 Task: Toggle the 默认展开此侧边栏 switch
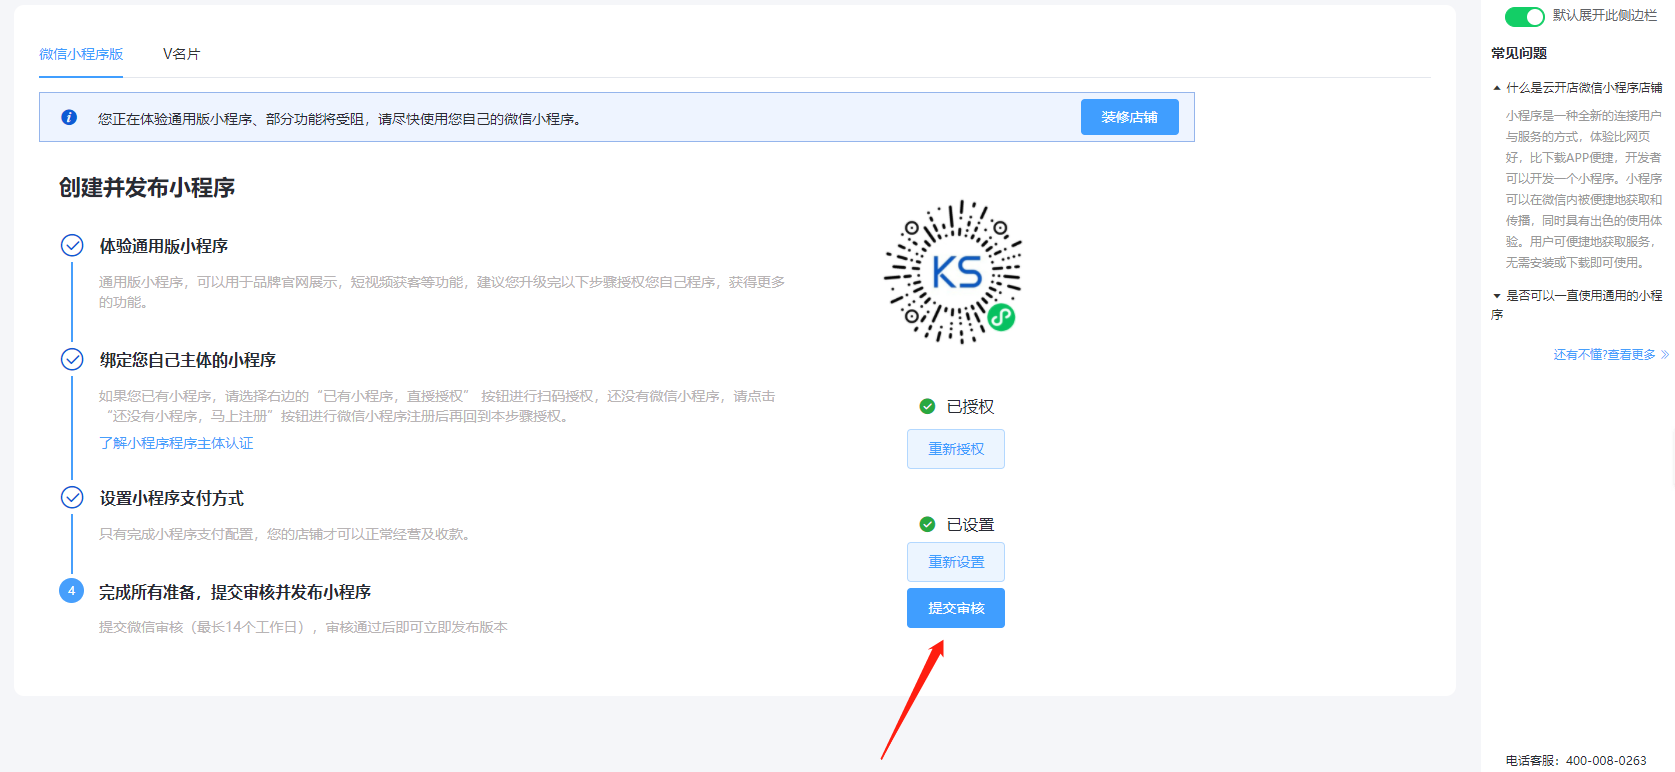(1524, 17)
